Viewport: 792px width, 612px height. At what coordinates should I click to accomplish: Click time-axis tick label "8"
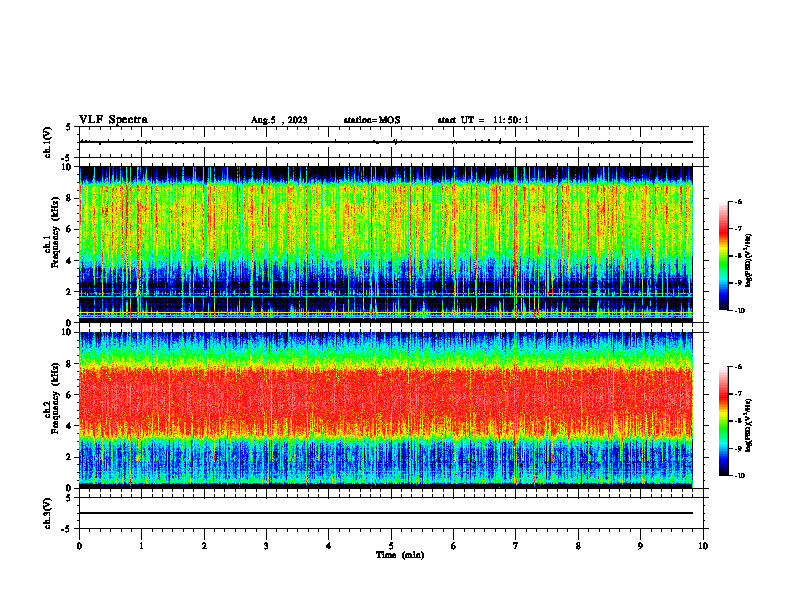pyautogui.click(x=578, y=546)
